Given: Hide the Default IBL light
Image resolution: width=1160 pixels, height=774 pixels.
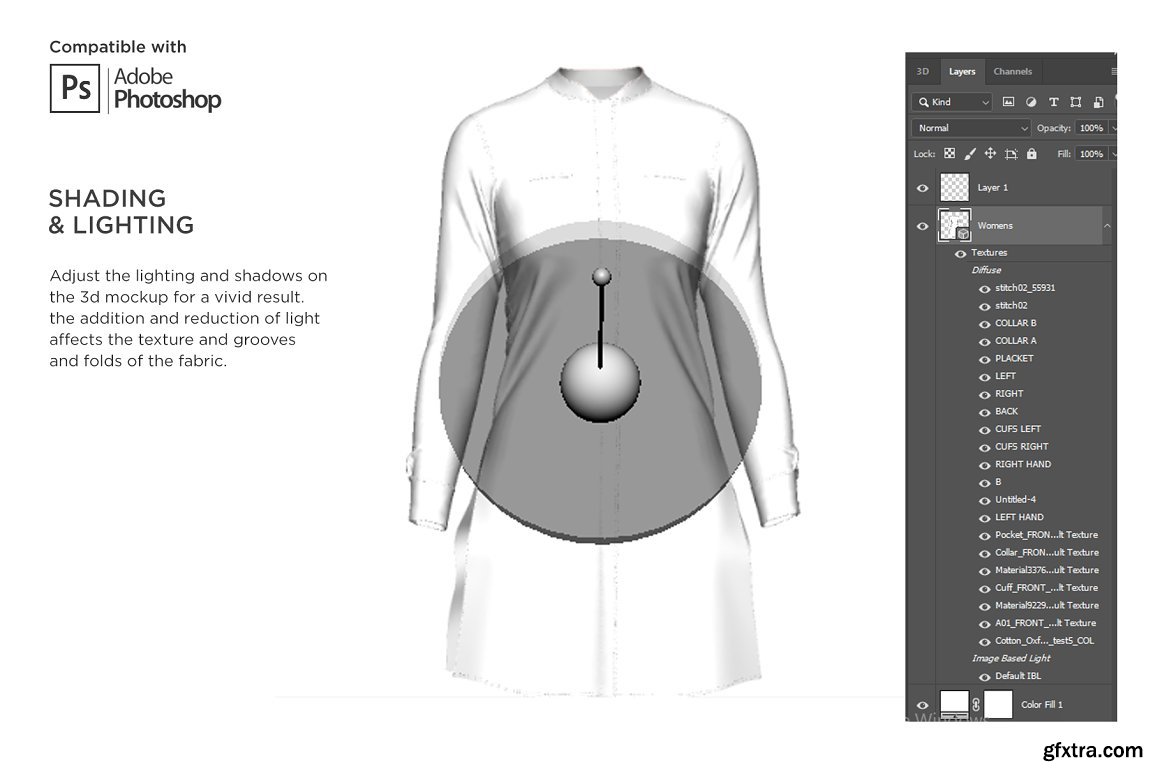Looking at the screenshot, I should tap(984, 677).
